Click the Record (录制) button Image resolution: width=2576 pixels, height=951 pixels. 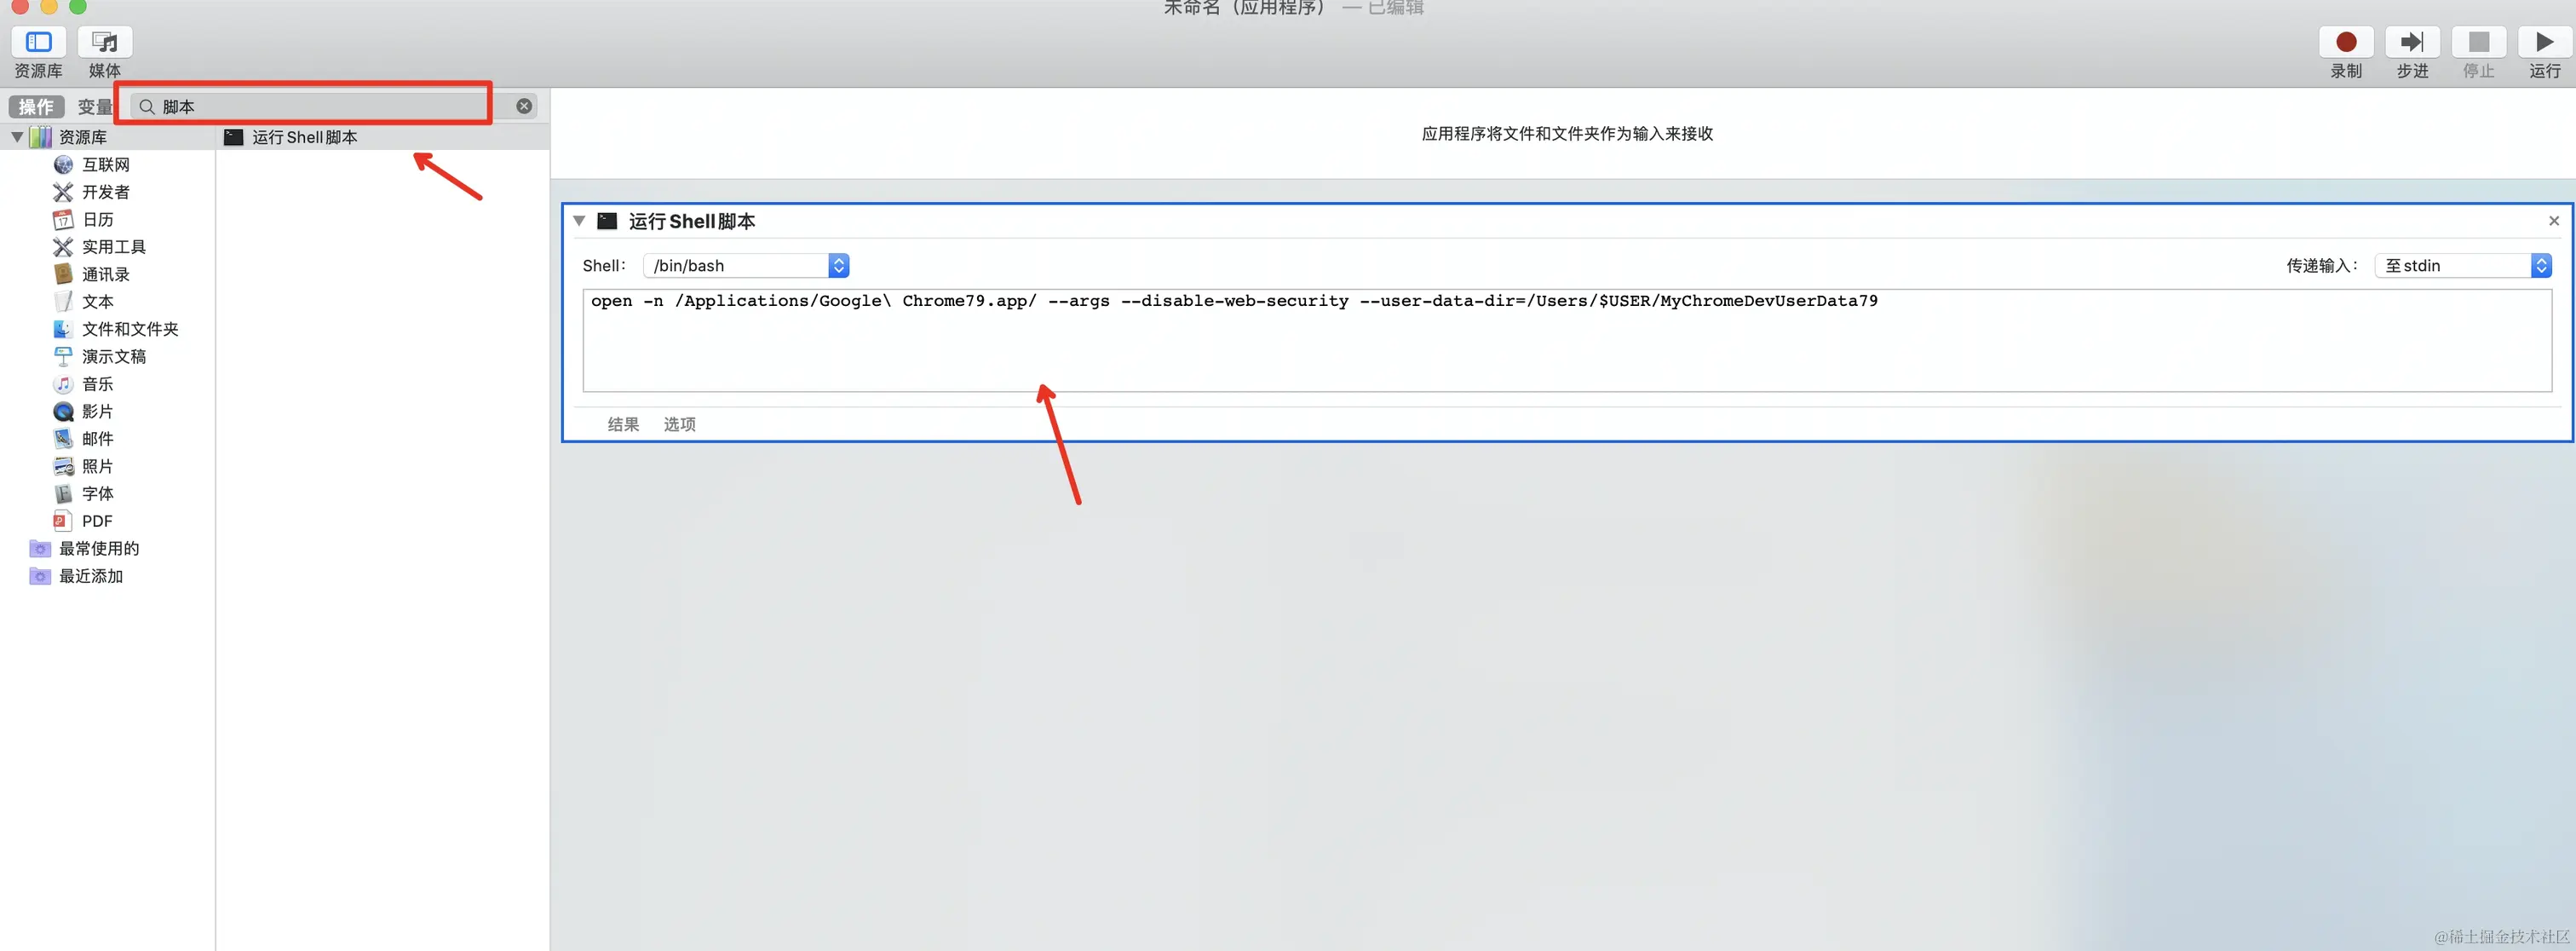[x=2345, y=42]
